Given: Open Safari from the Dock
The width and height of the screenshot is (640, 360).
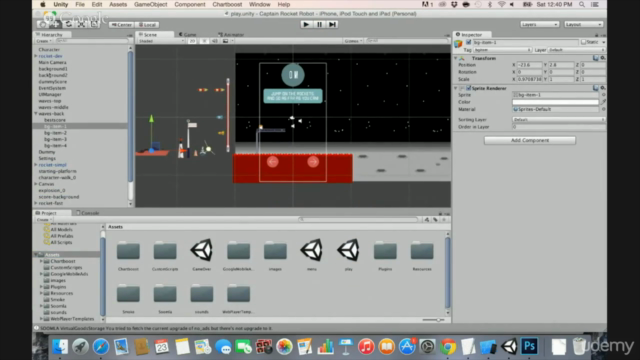Looking at the screenshot, I should 101,347.
